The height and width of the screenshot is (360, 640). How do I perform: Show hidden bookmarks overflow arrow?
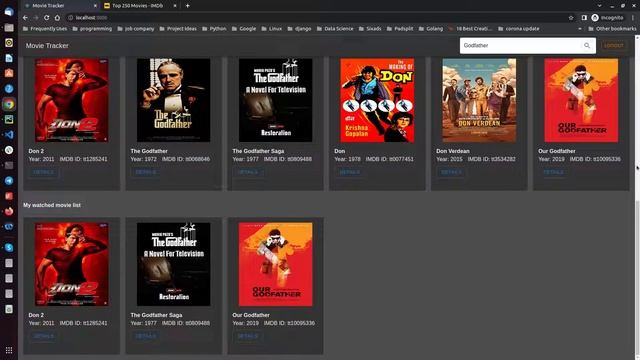[580, 29]
